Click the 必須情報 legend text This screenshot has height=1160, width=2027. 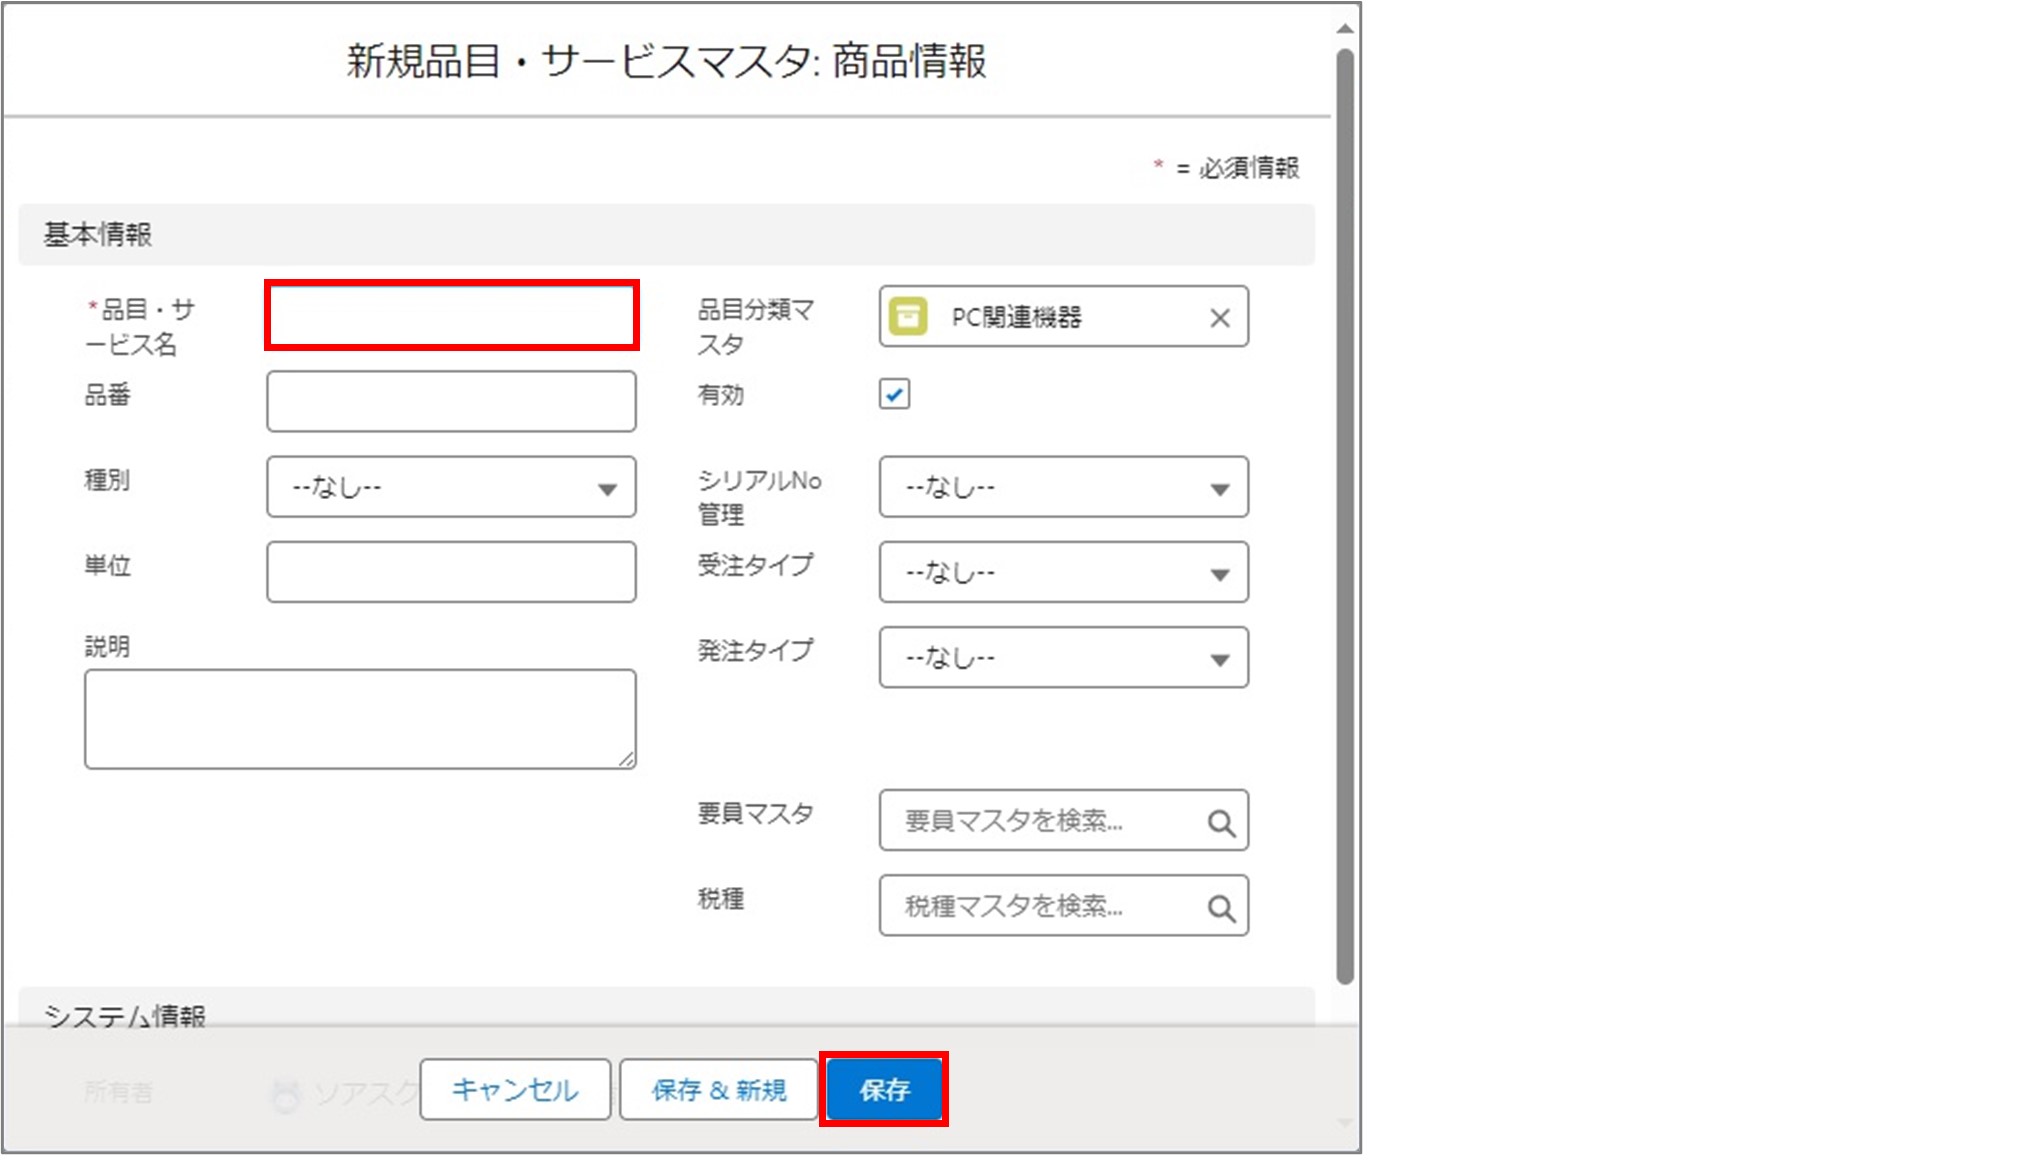[1249, 168]
